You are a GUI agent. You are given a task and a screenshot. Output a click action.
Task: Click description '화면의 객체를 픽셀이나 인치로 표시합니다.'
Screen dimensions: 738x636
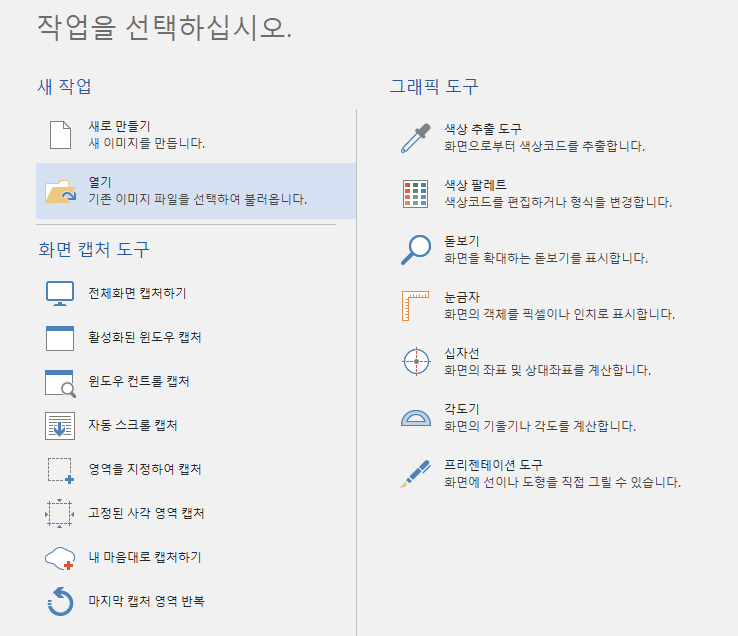[560, 314]
